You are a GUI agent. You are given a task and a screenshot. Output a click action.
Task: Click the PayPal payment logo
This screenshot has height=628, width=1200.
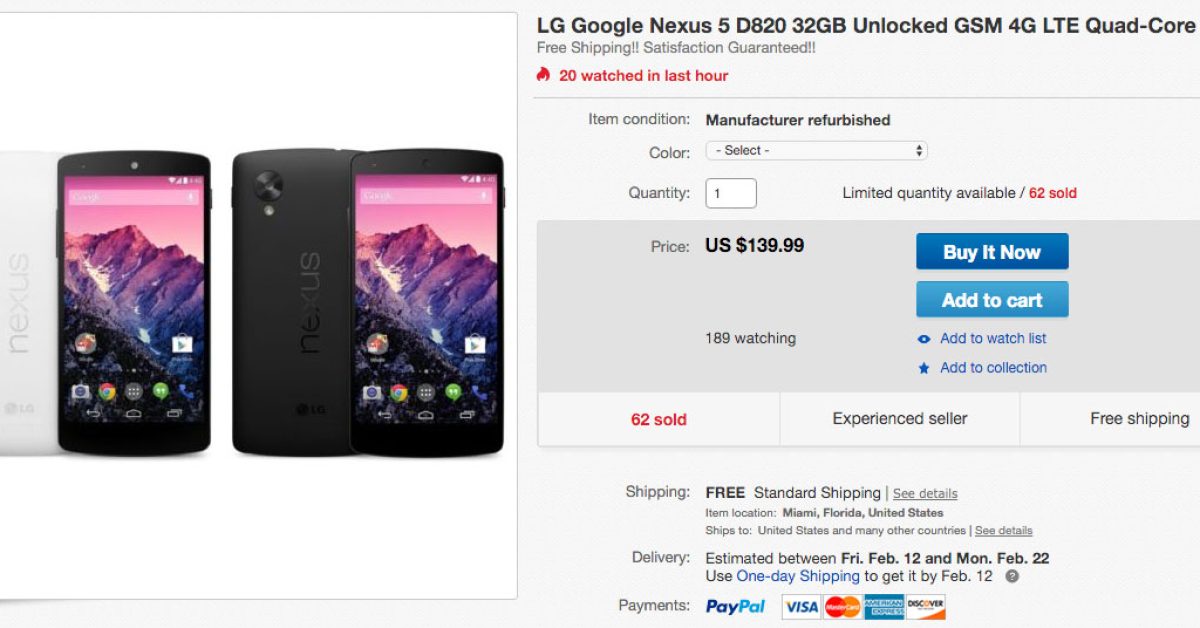tap(735, 606)
